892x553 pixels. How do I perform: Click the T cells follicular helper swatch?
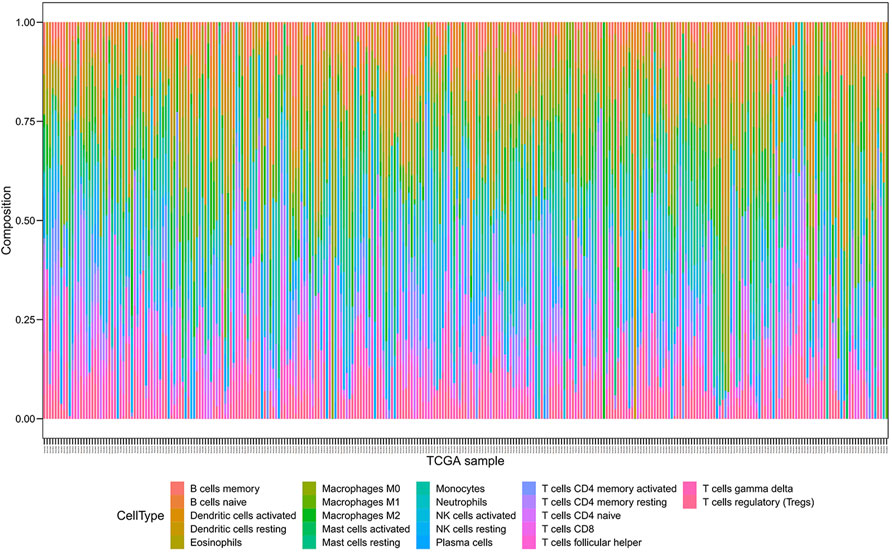[529, 543]
